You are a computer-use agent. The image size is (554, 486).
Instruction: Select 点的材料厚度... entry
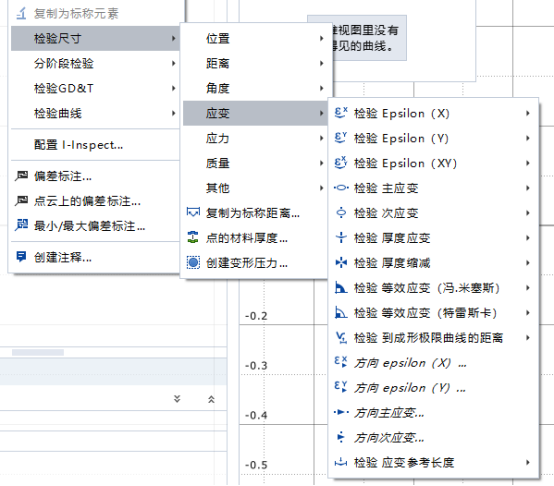coord(255,238)
